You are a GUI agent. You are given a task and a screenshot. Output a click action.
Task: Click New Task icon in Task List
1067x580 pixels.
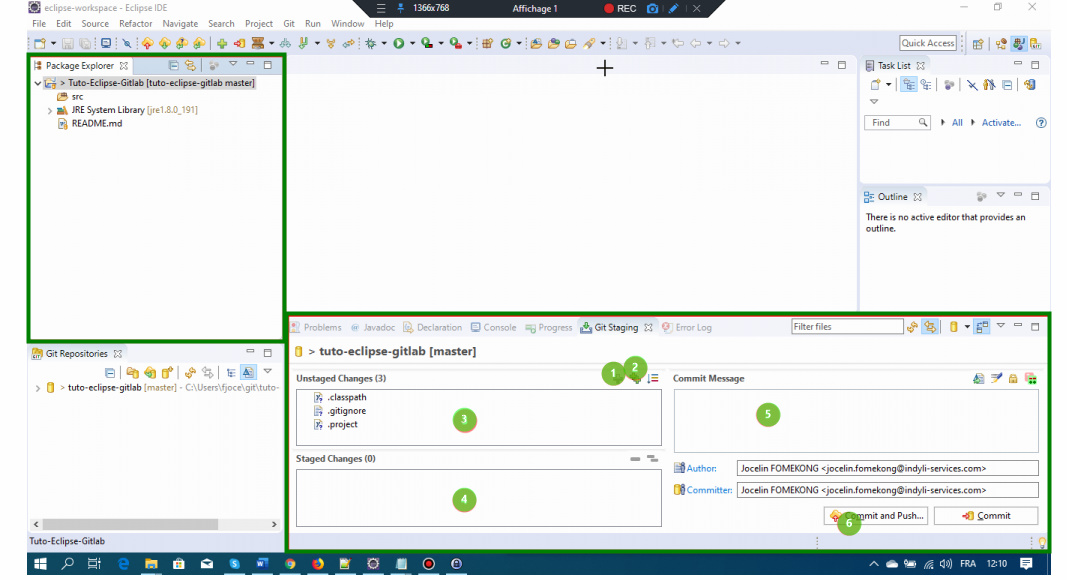[875, 85]
